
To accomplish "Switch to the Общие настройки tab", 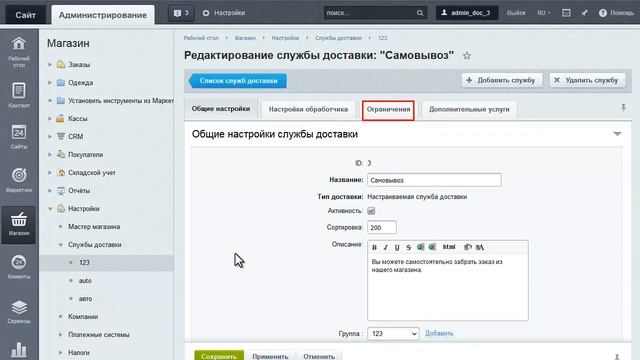I will [x=221, y=109].
